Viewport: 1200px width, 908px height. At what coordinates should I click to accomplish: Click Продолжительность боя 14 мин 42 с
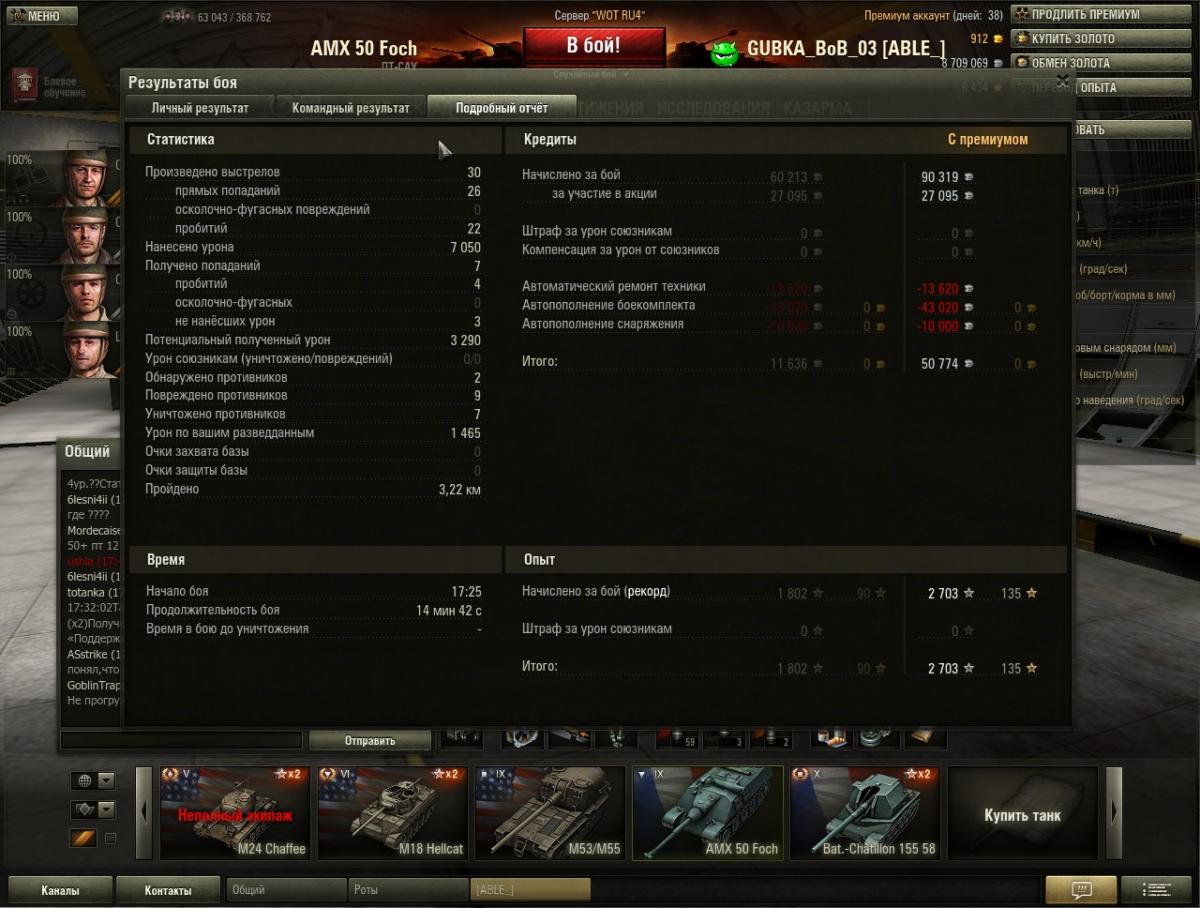(449, 610)
